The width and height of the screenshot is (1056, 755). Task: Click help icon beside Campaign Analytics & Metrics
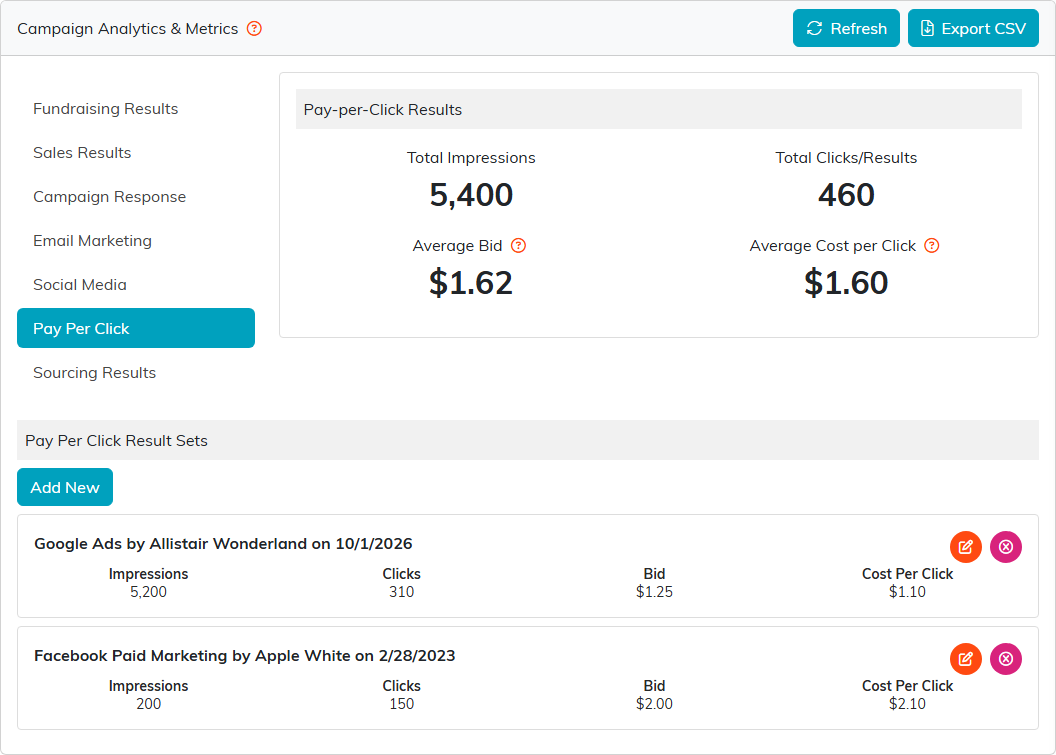coord(254,28)
